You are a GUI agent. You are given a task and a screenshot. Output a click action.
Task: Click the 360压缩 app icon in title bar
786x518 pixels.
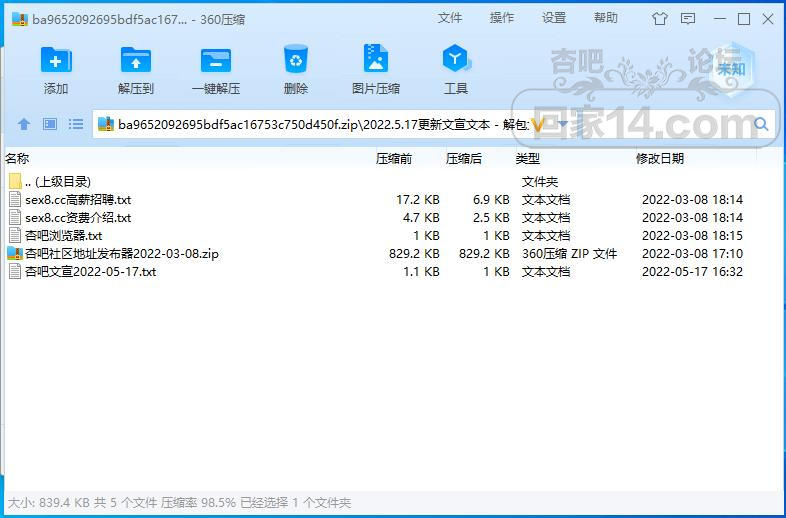pos(20,20)
